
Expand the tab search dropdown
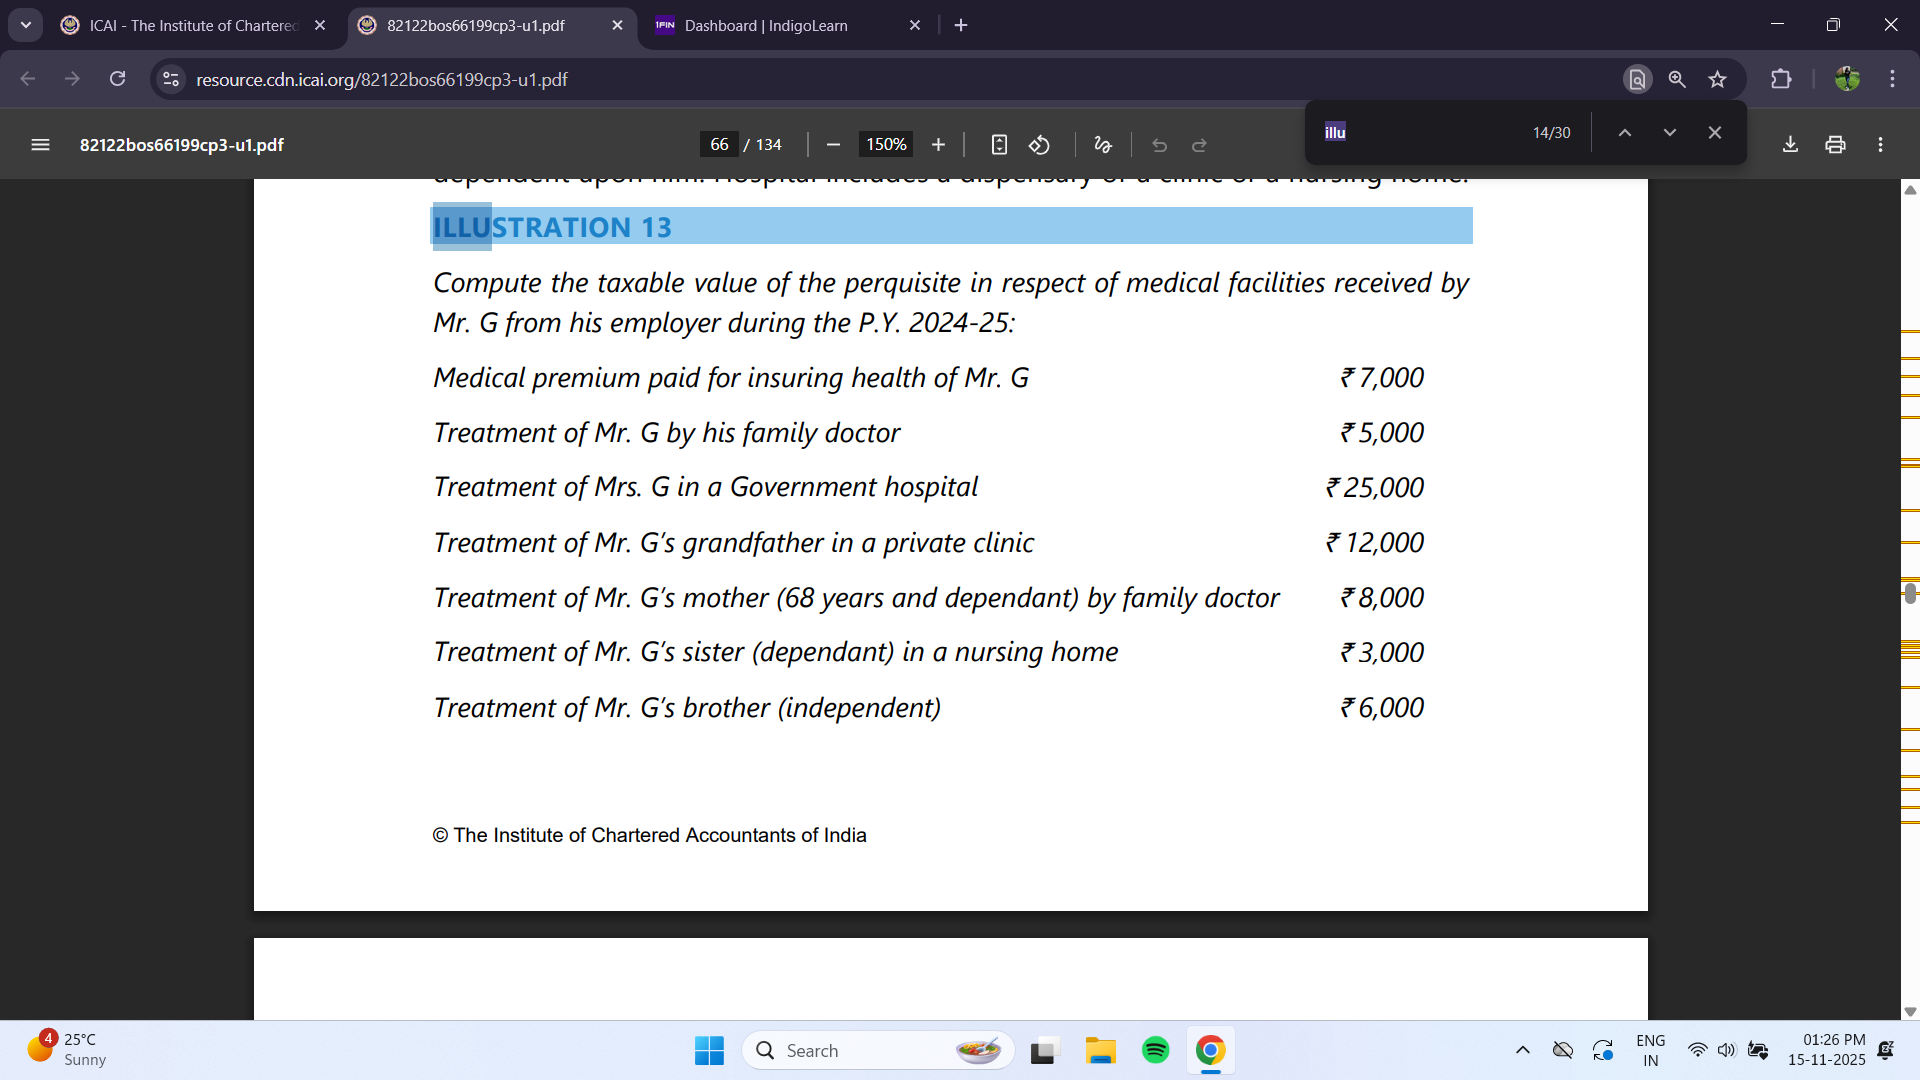click(x=26, y=25)
